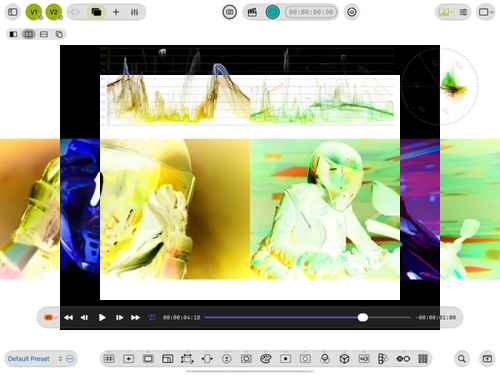Click the playback progress track
The width and height of the screenshot is (500, 375).
point(308,317)
